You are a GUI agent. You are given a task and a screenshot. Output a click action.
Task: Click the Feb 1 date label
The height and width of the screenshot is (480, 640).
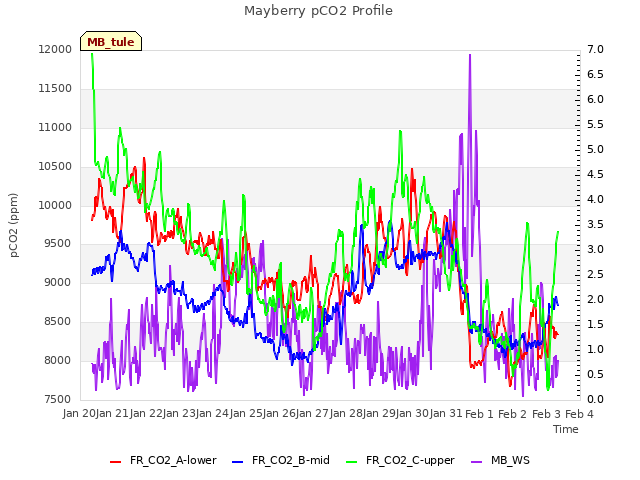click(479, 414)
